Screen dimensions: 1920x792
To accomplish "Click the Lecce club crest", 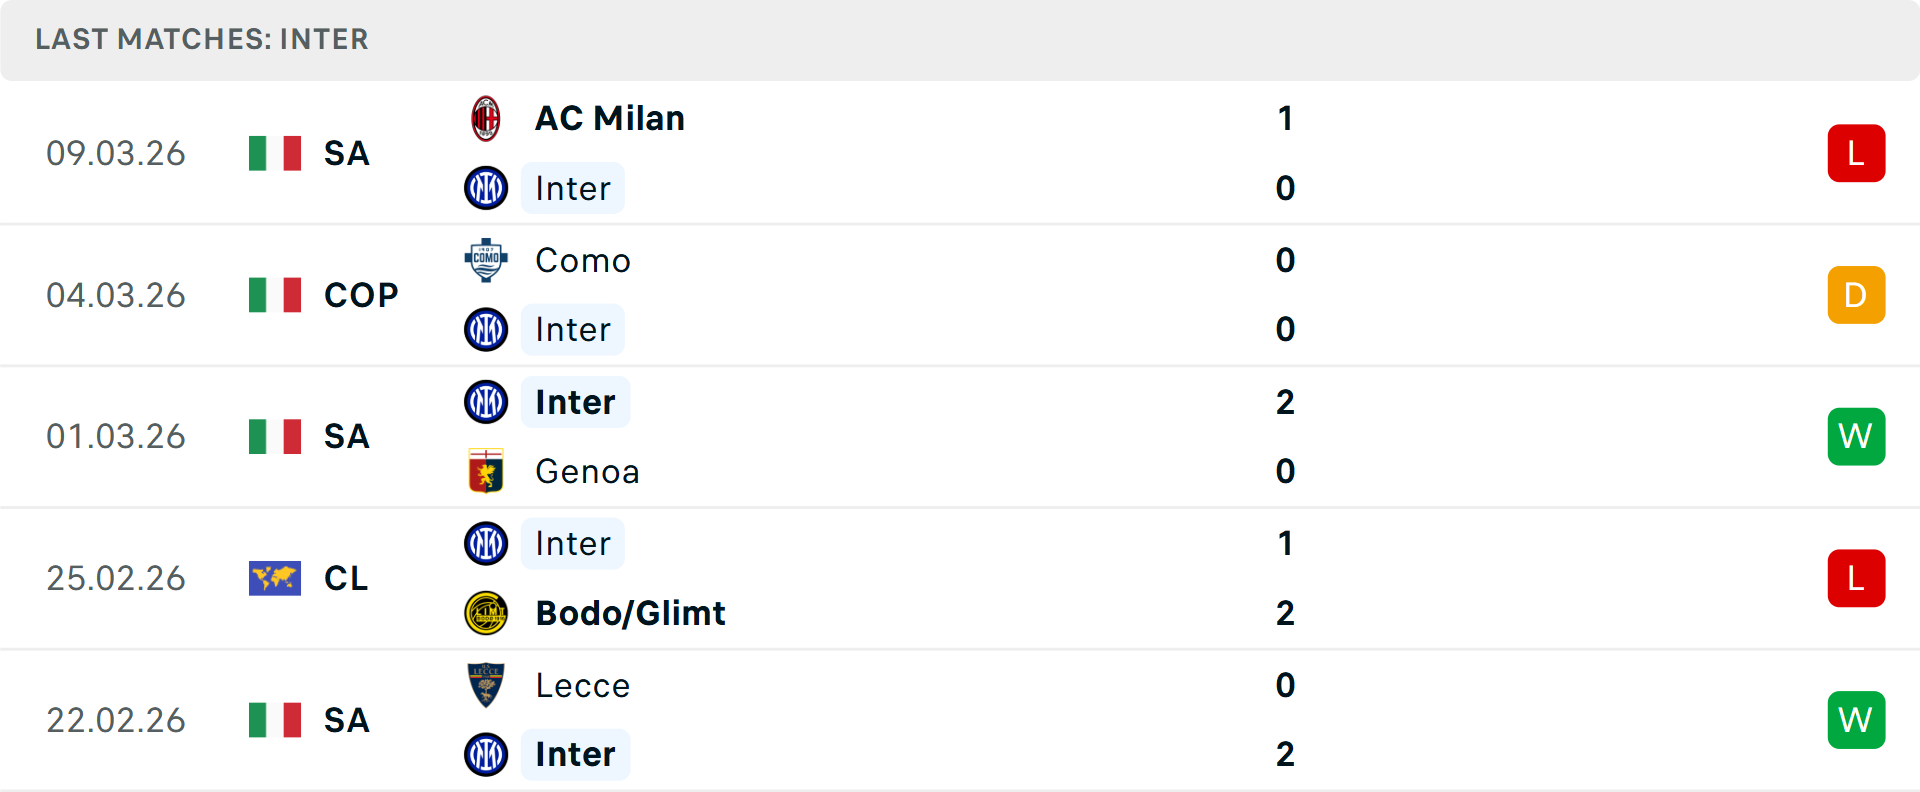I will tap(486, 685).
